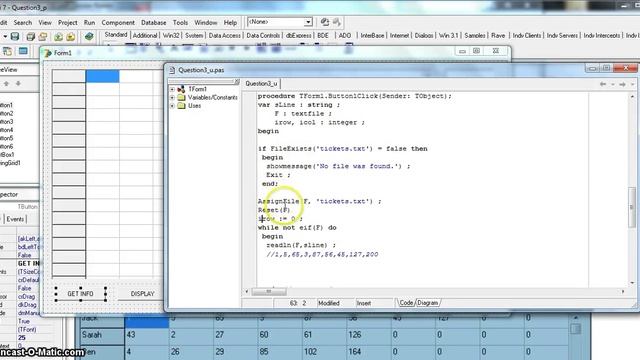This screenshot has height=360, width=640.
Task: Click the New Form toolbar icon
Action: point(23,51)
